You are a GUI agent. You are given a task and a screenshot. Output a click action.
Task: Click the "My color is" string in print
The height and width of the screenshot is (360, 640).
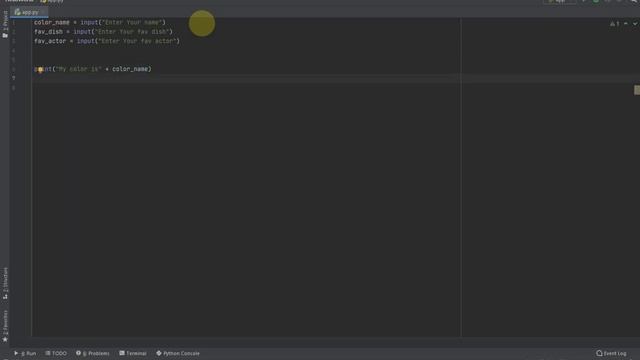tap(78, 69)
